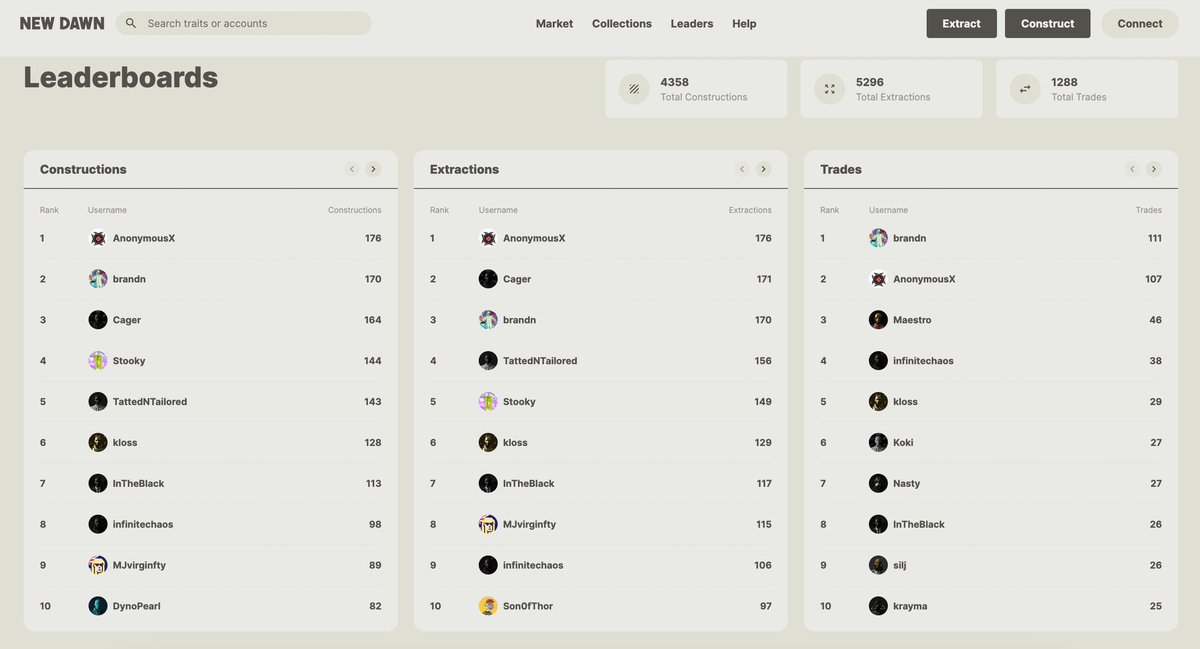Image resolution: width=1200 pixels, height=649 pixels.
Task: Click the Construct button
Action: click(1048, 23)
